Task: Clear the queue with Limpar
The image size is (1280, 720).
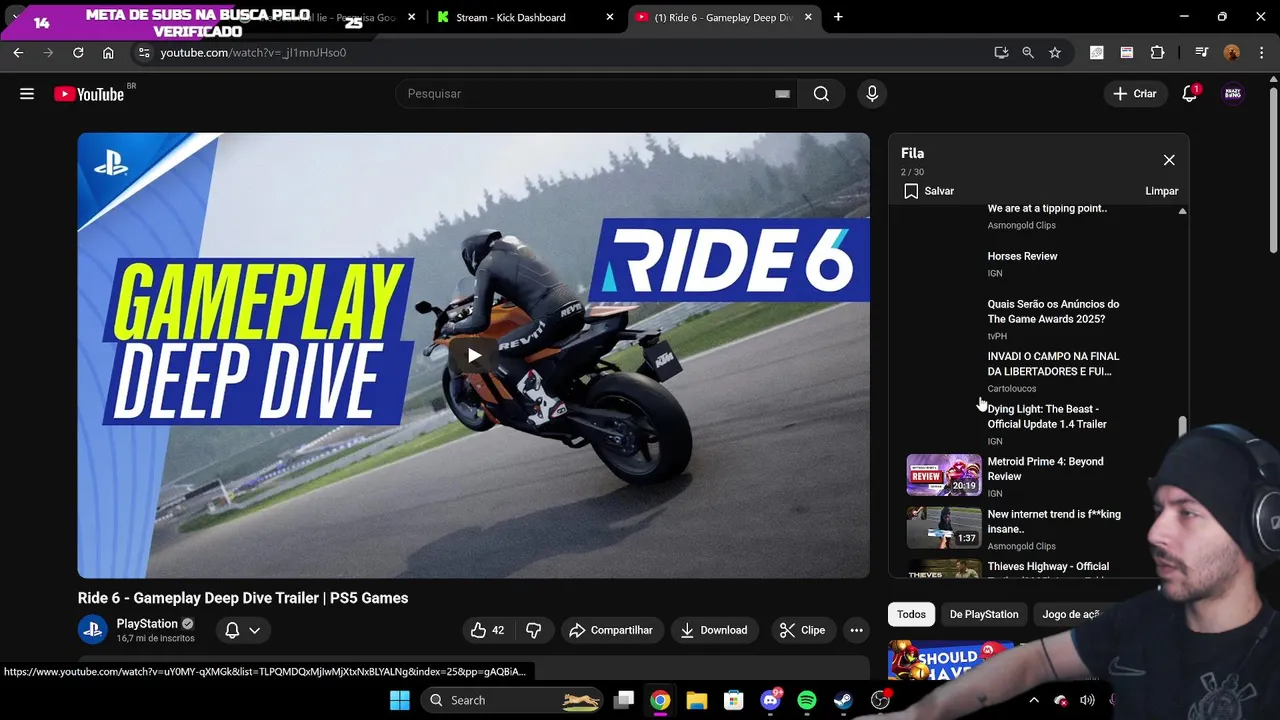Action: click(x=1162, y=191)
